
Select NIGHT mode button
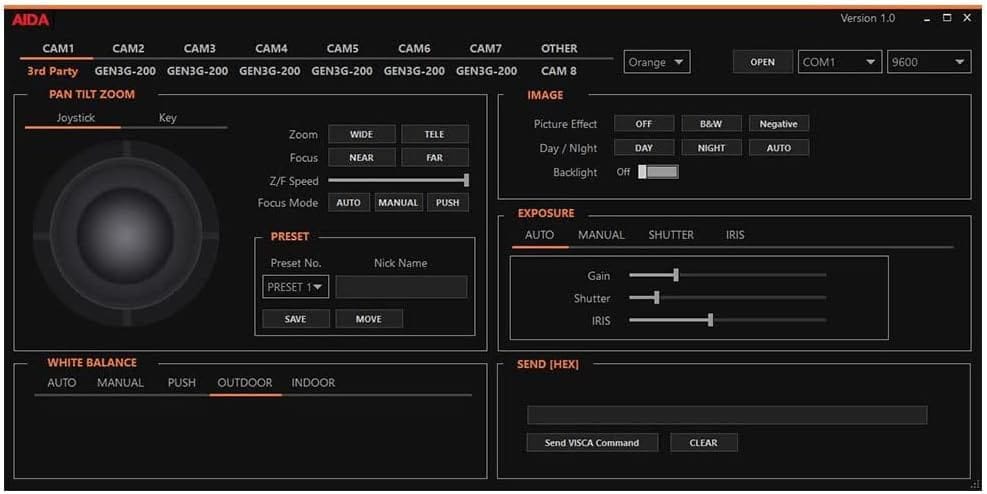pos(711,148)
